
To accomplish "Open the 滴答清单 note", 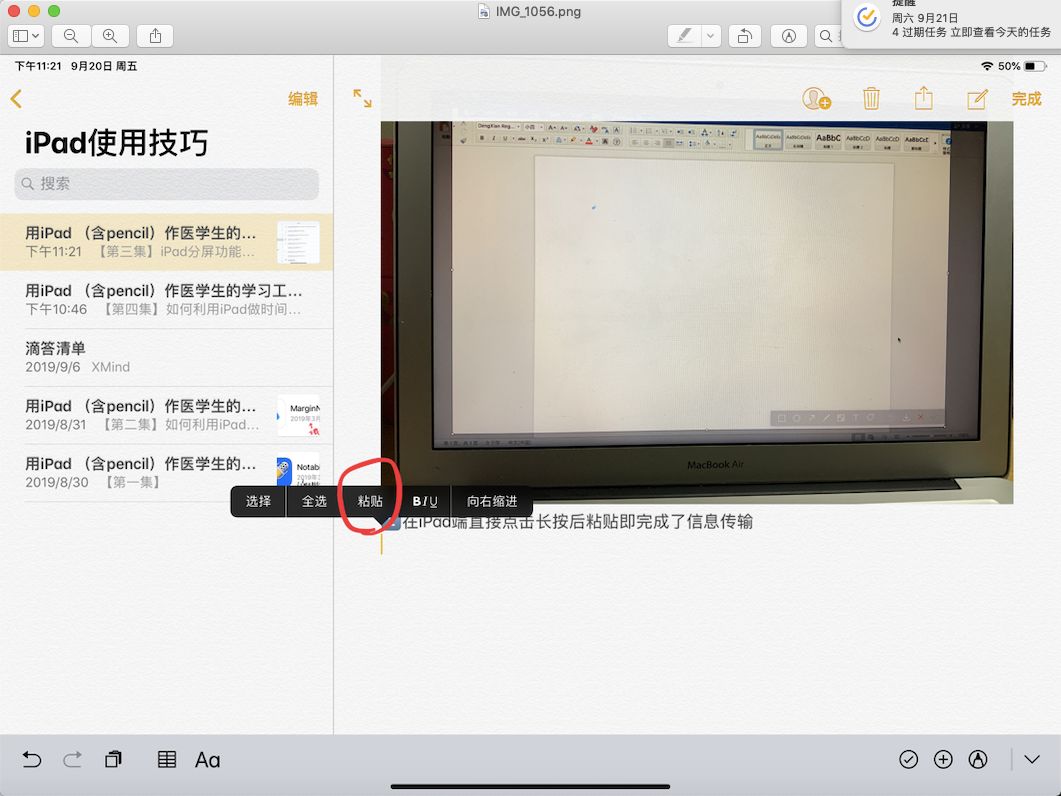I will click(x=166, y=357).
